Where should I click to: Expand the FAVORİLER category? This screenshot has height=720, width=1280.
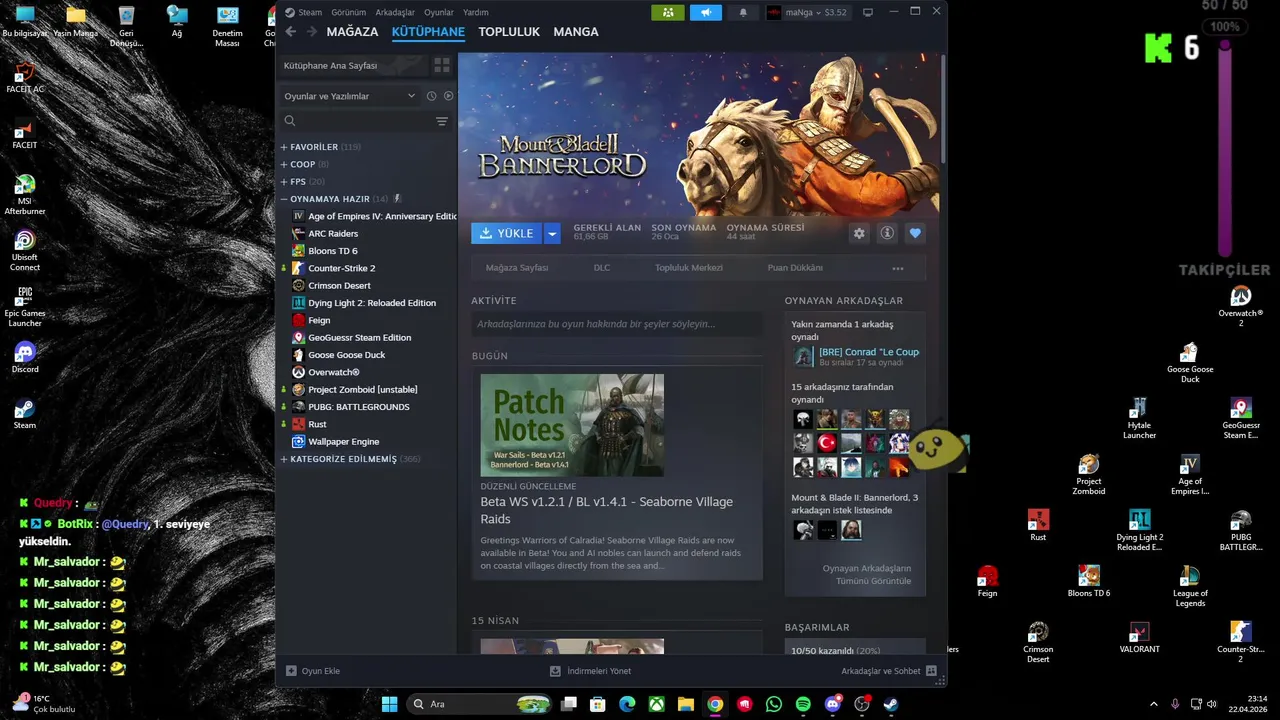click(284, 147)
